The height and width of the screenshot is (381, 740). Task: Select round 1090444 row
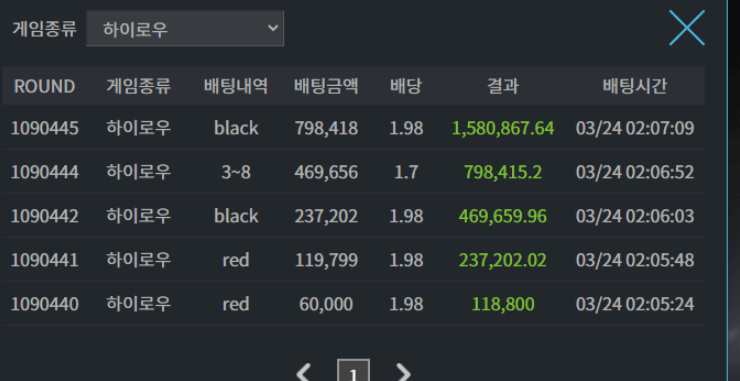tap(353, 172)
